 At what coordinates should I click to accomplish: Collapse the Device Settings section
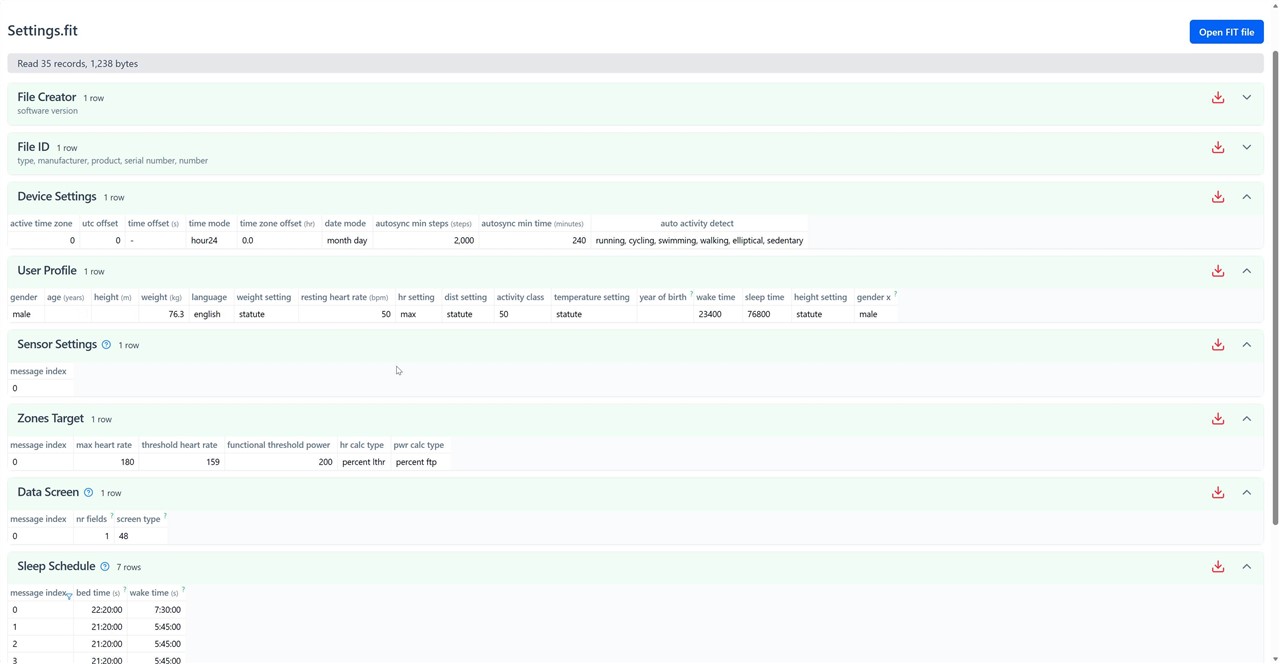(1246, 197)
